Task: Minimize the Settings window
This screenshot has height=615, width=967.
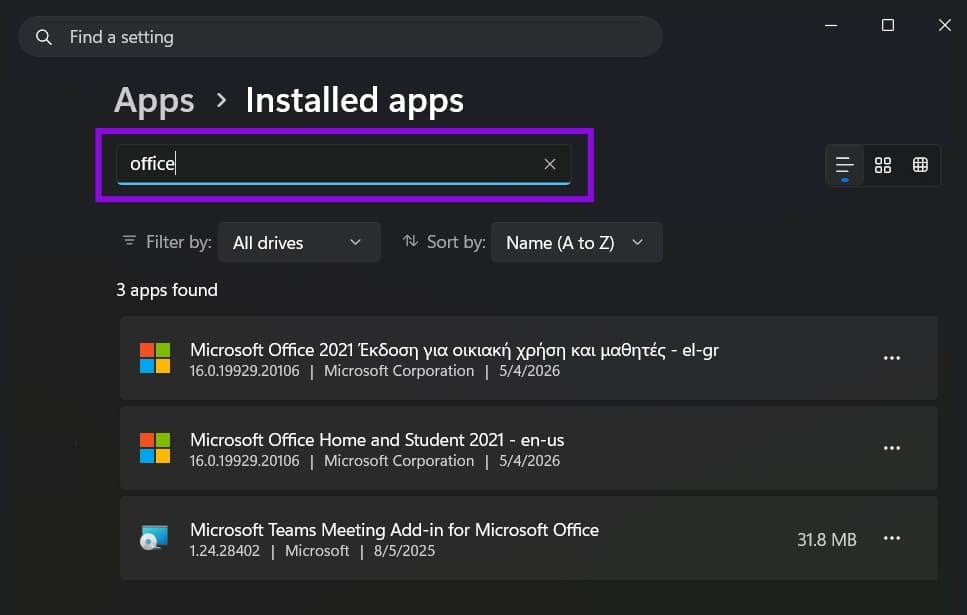Action: 831,25
